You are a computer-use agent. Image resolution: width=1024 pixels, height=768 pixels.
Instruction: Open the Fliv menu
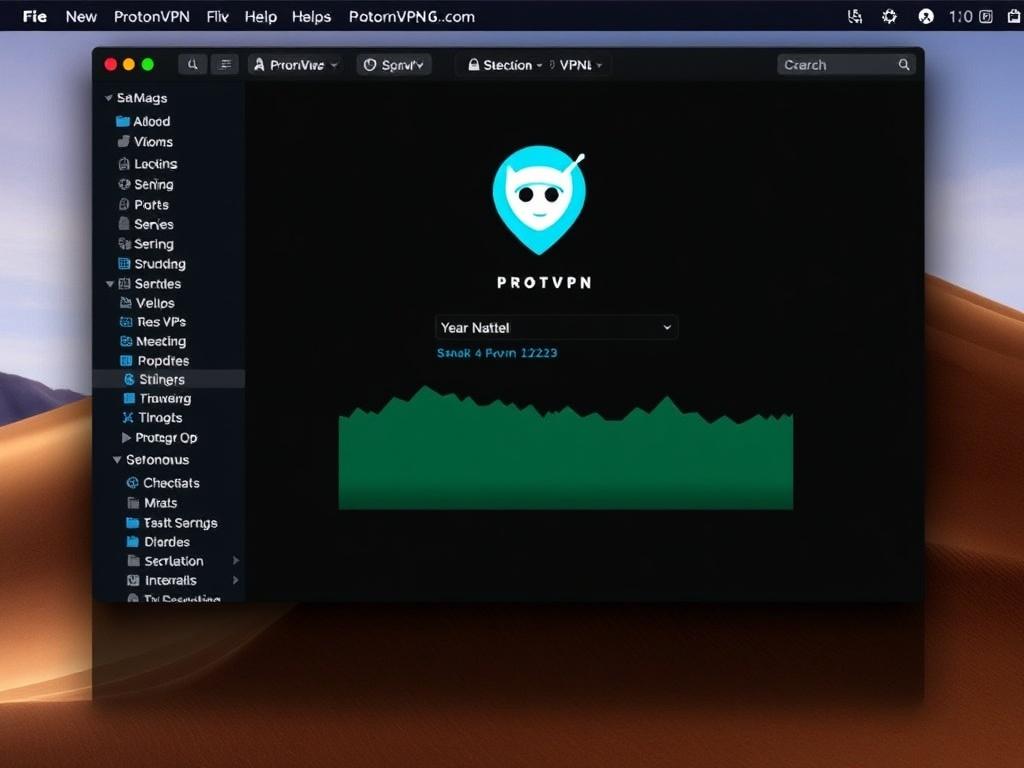(x=217, y=16)
